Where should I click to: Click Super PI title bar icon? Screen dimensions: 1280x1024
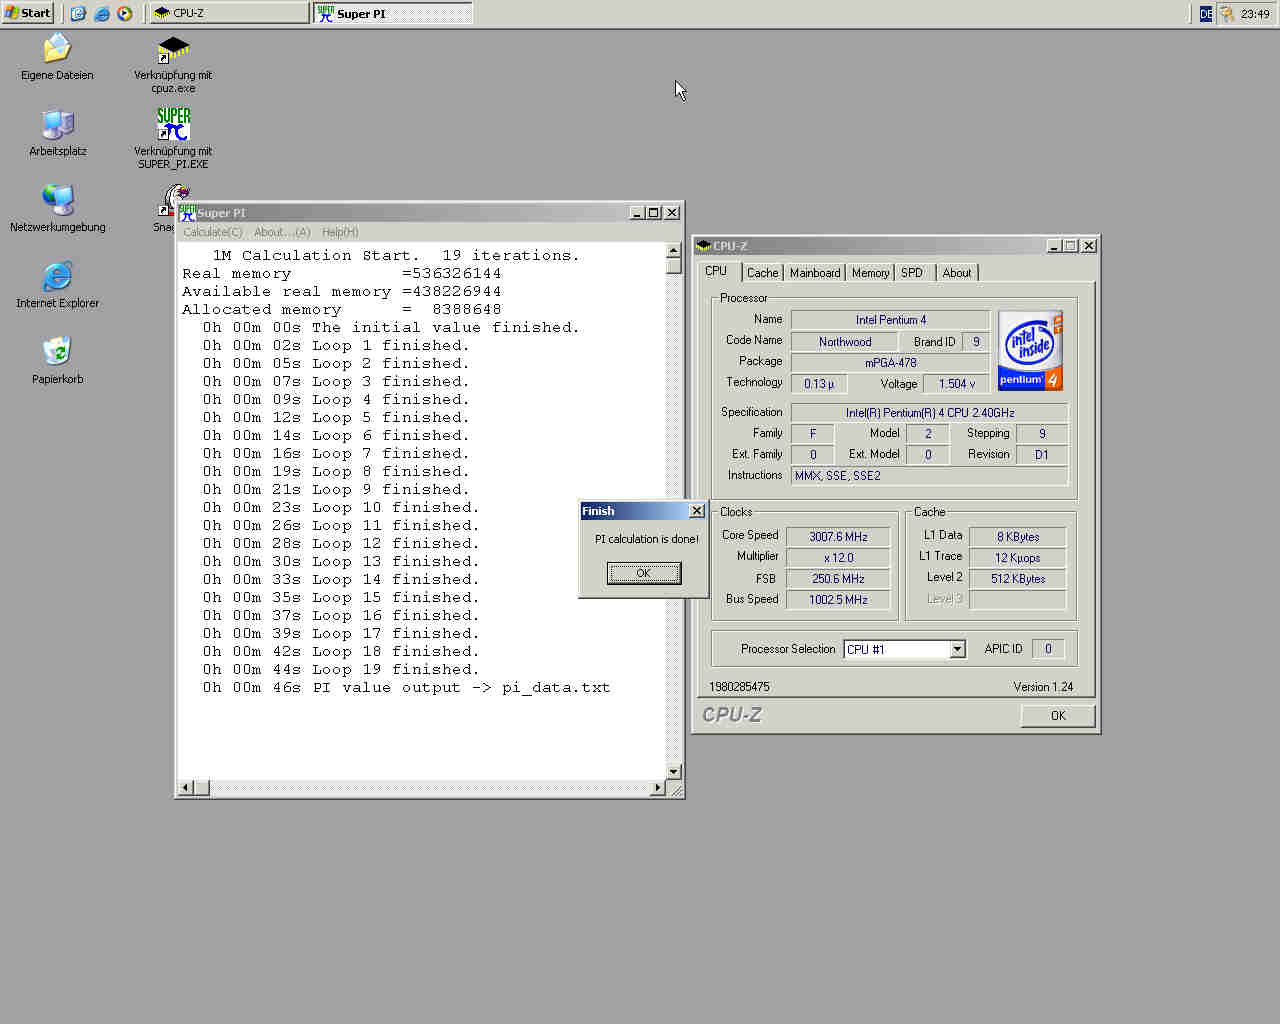[x=187, y=212]
